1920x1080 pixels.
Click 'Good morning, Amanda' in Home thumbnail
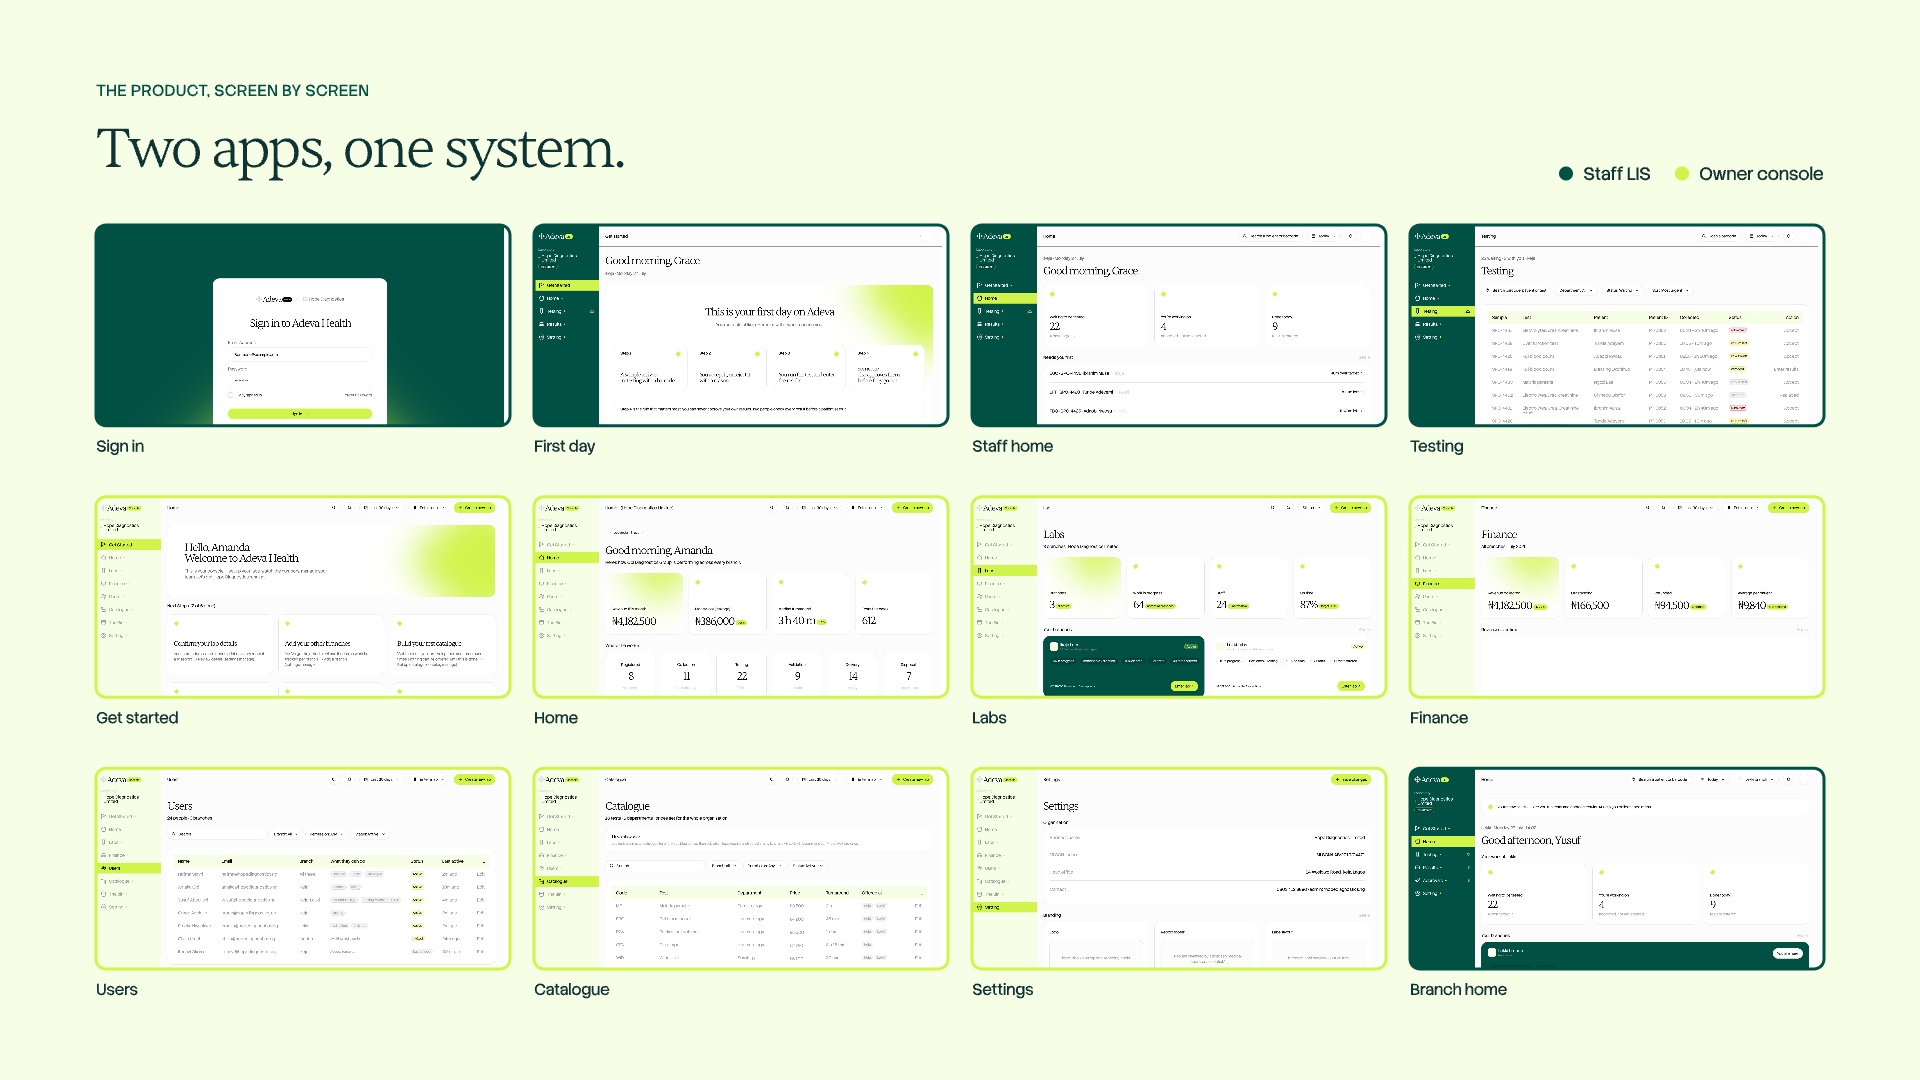(659, 551)
